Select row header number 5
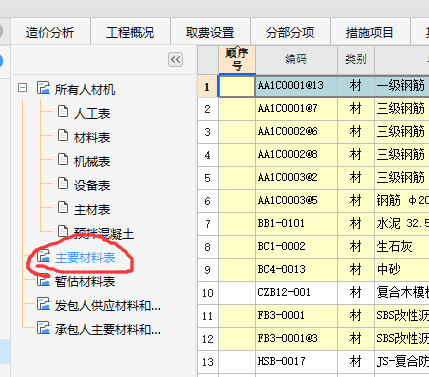The height and width of the screenshot is (377, 429). coord(208,178)
